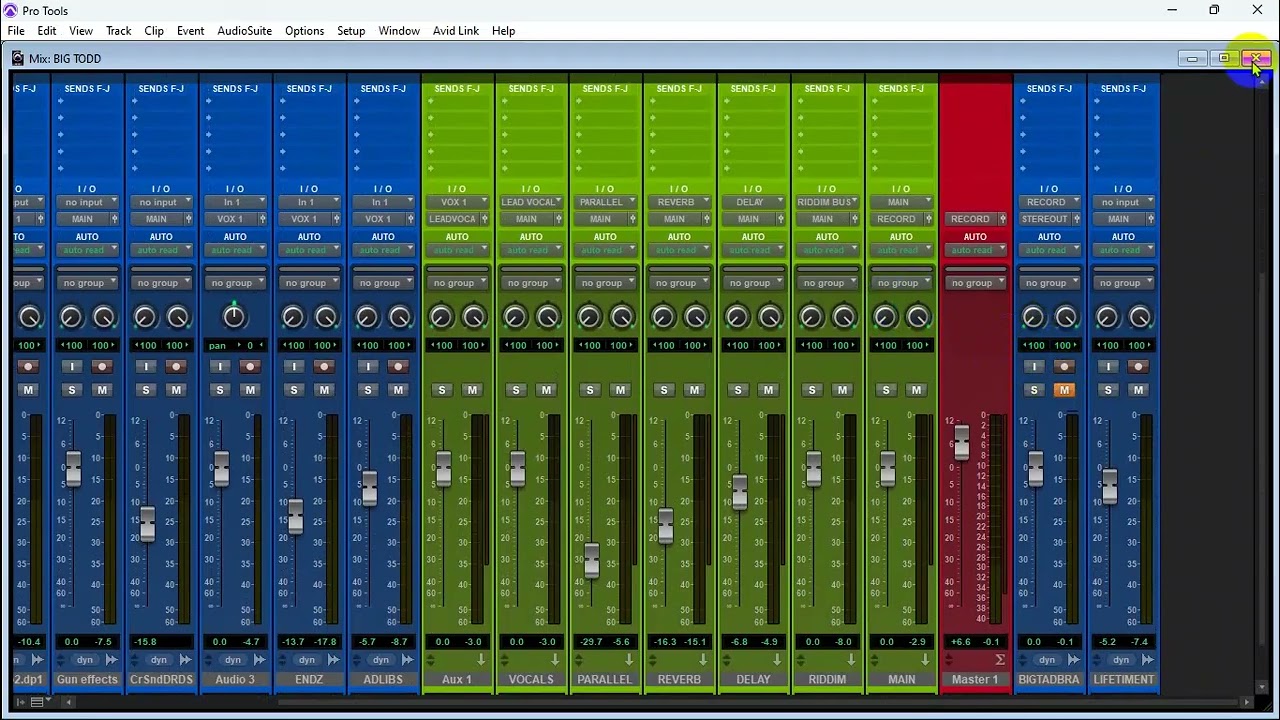Viewport: 1280px width, 720px height.
Task: Click the input monitor button on LIFETIMENT
Action: click(x=1108, y=367)
